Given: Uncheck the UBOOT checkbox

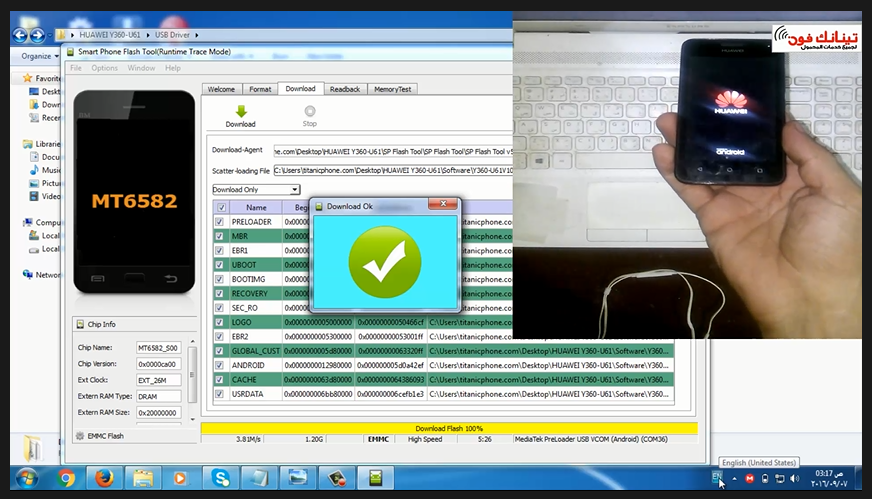Looking at the screenshot, I should pyautogui.click(x=220, y=265).
